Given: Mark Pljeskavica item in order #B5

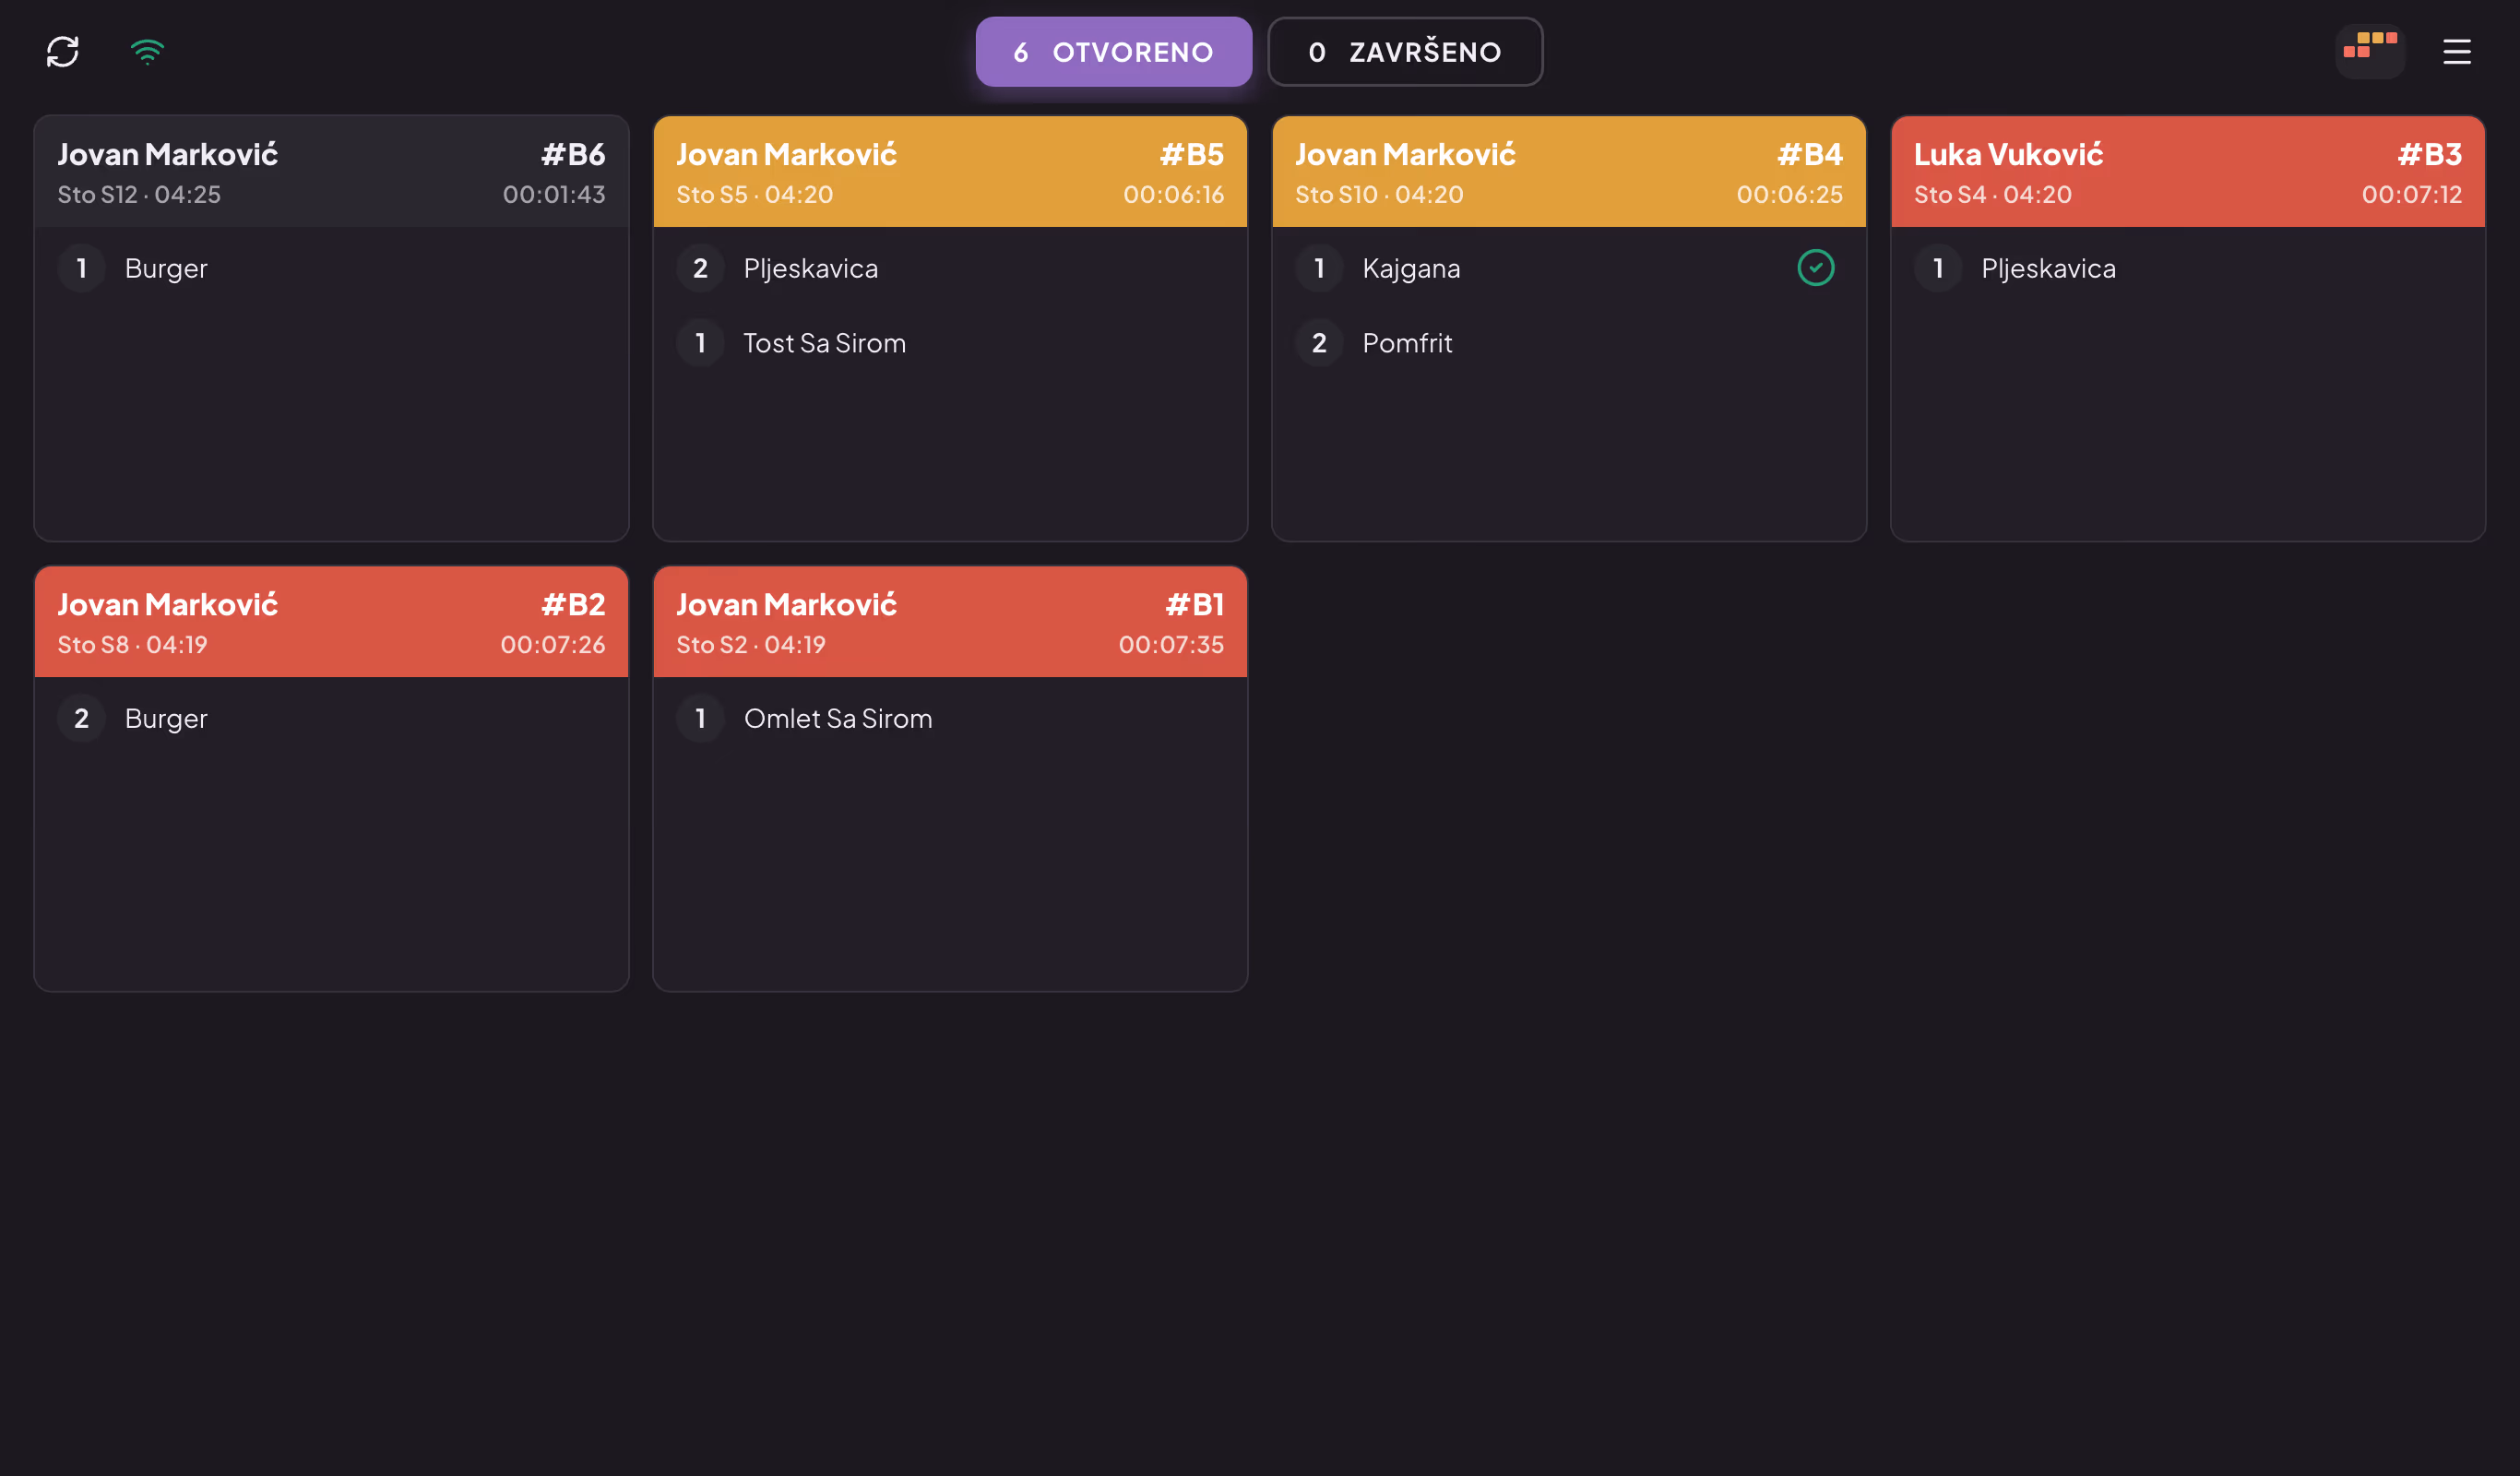Looking at the screenshot, I should [x=950, y=268].
